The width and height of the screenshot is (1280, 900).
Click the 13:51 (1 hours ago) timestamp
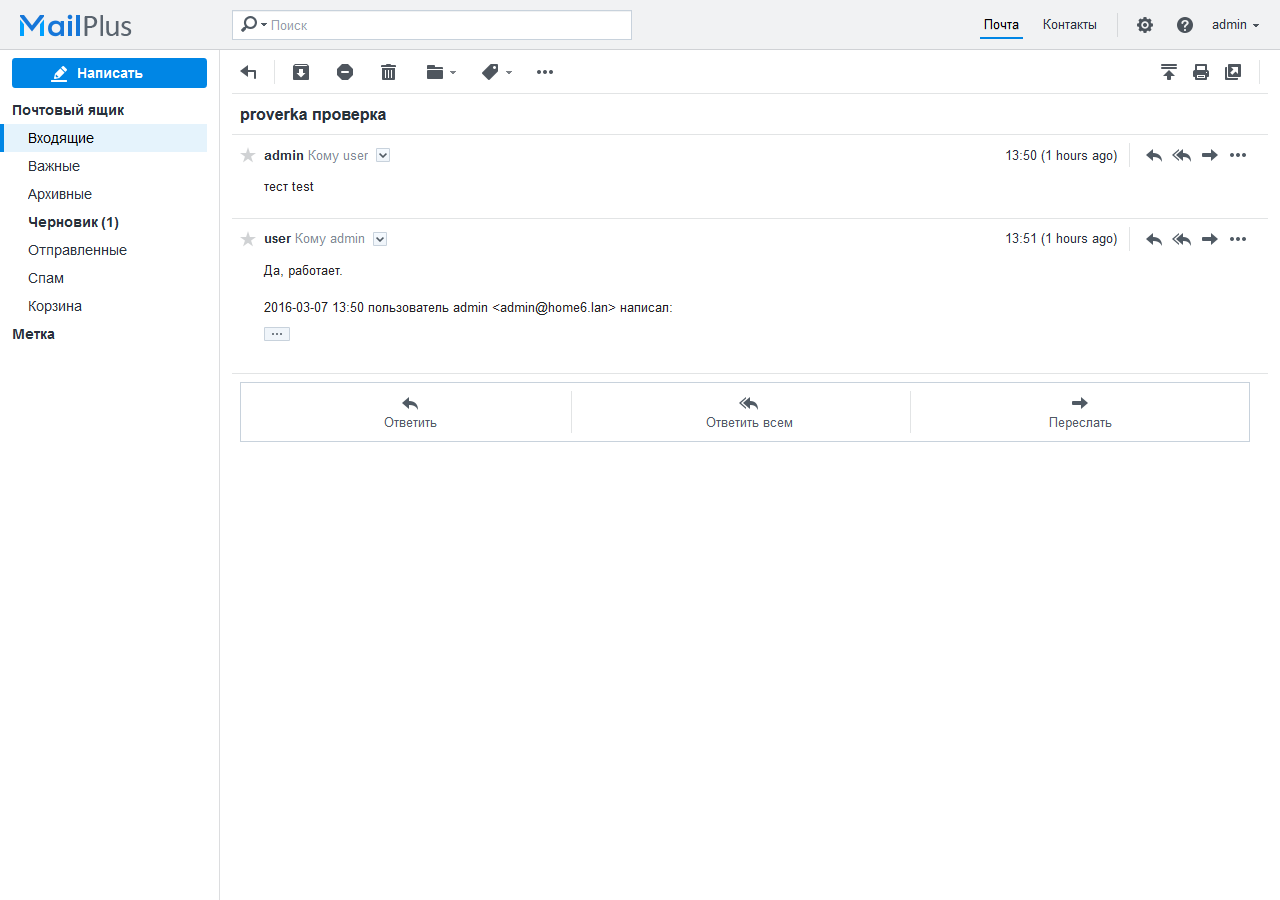1061,239
